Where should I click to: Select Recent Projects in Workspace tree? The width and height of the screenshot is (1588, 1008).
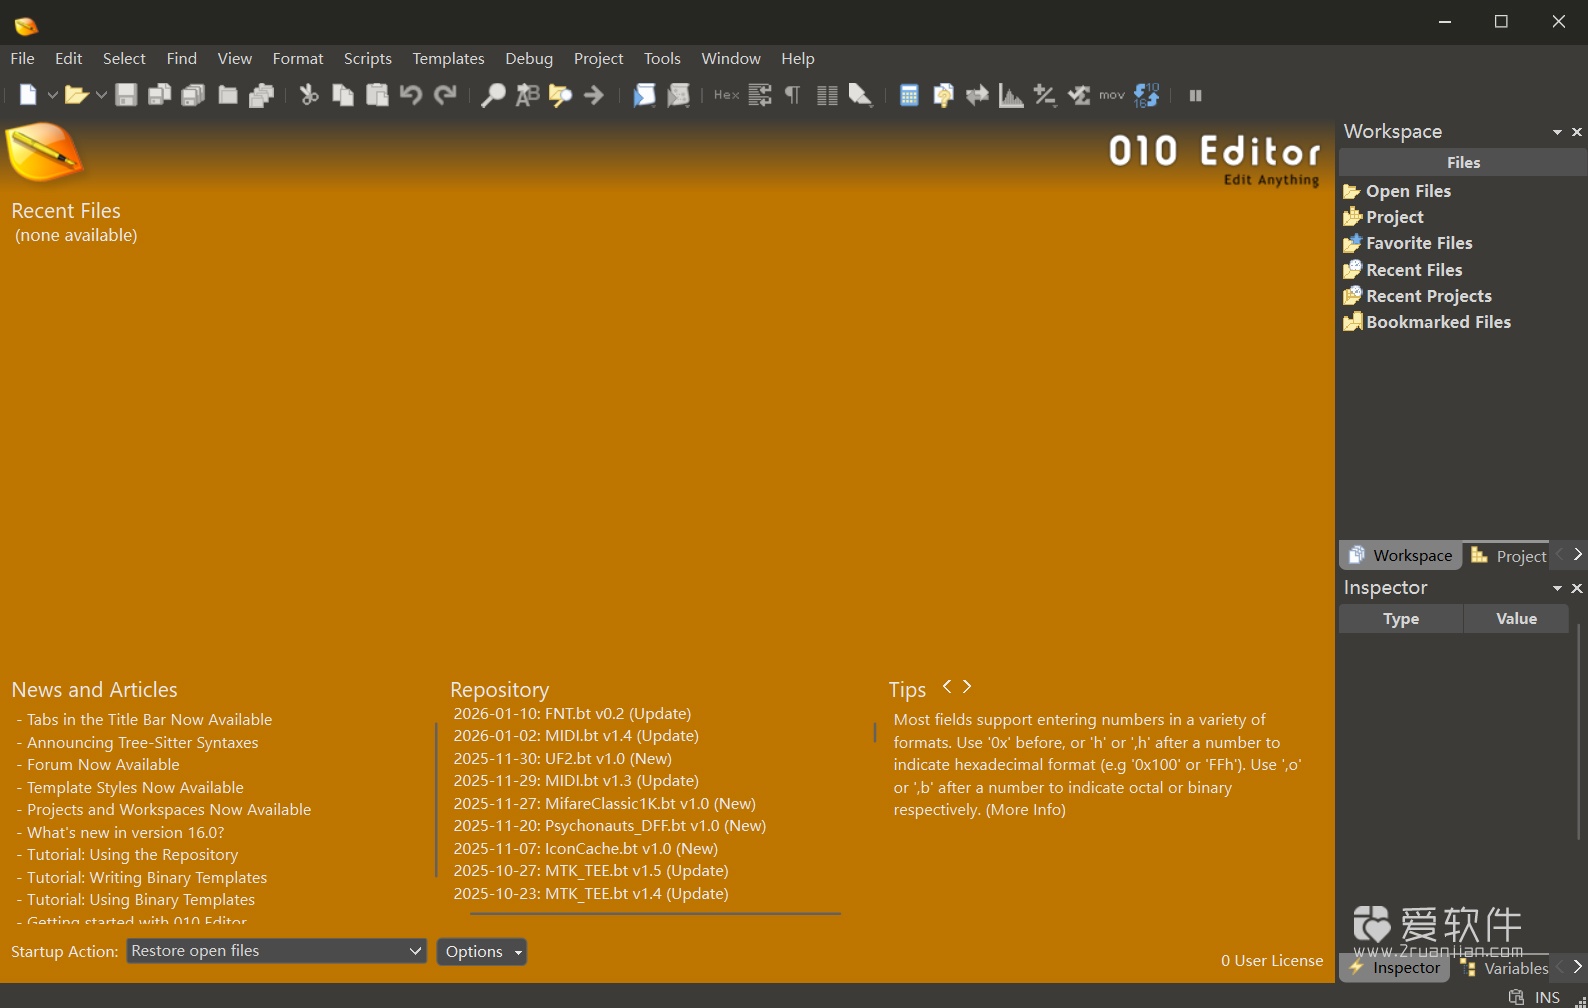click(1428, 296)
